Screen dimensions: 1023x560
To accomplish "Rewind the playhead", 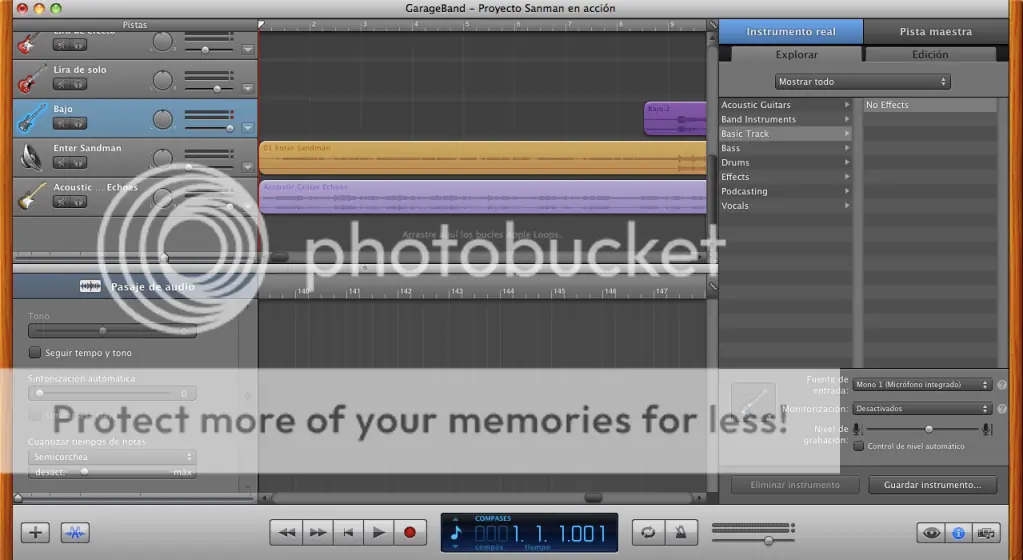I will (x=286, y=533).
